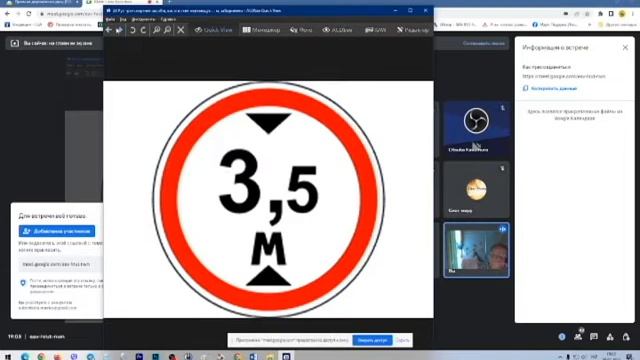
Task: Click audio indicator on your webcam tile
Action: [x=502, y=229]
